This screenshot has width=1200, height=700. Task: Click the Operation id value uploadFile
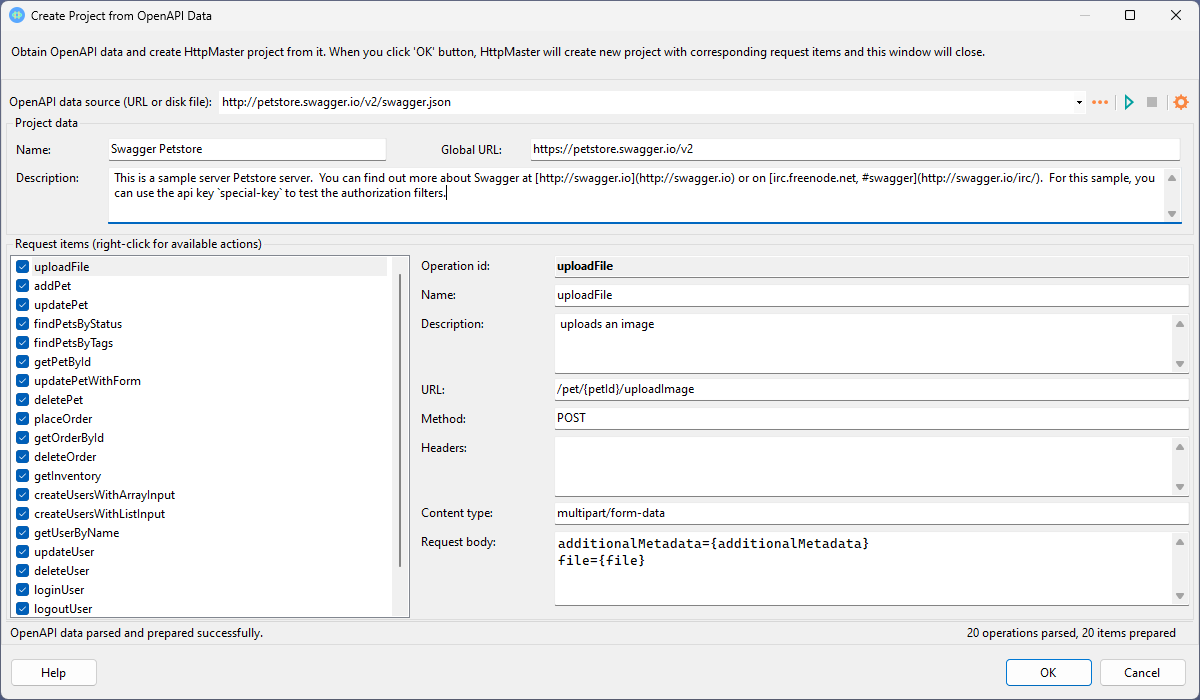tap(584, 267)
